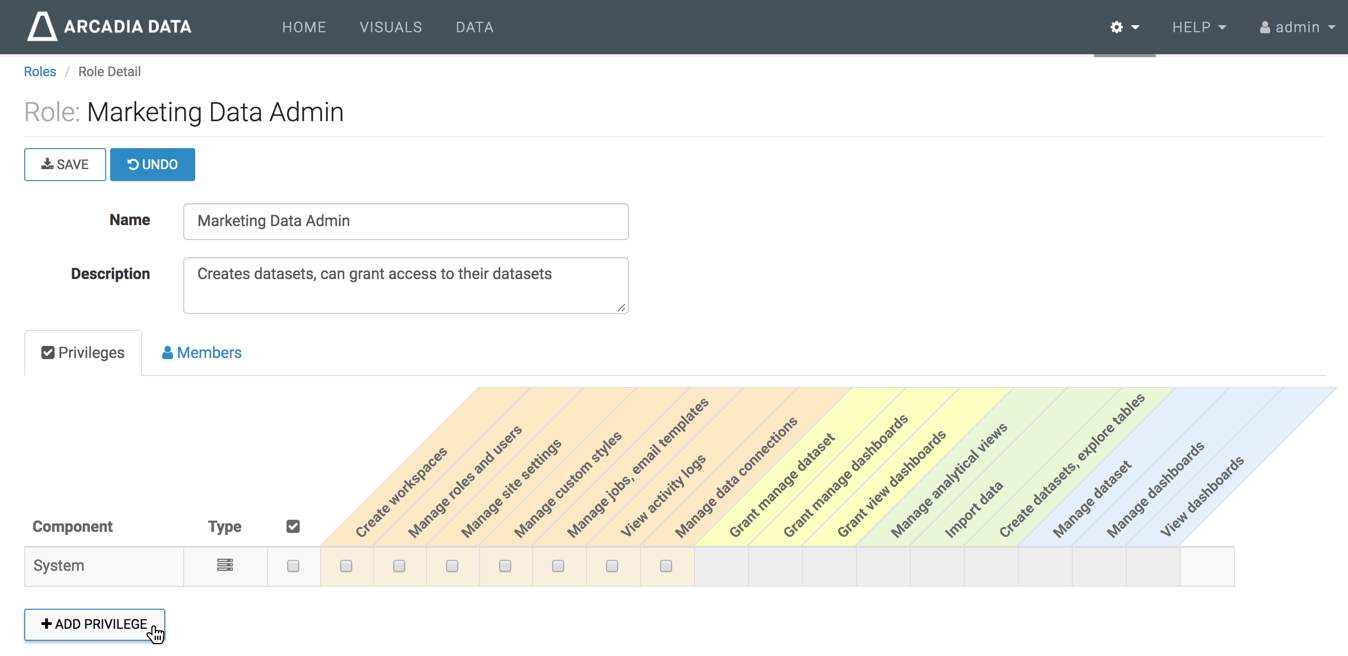Click the admin user profile icon
1348x656 pixels.
click(1265, 27)
